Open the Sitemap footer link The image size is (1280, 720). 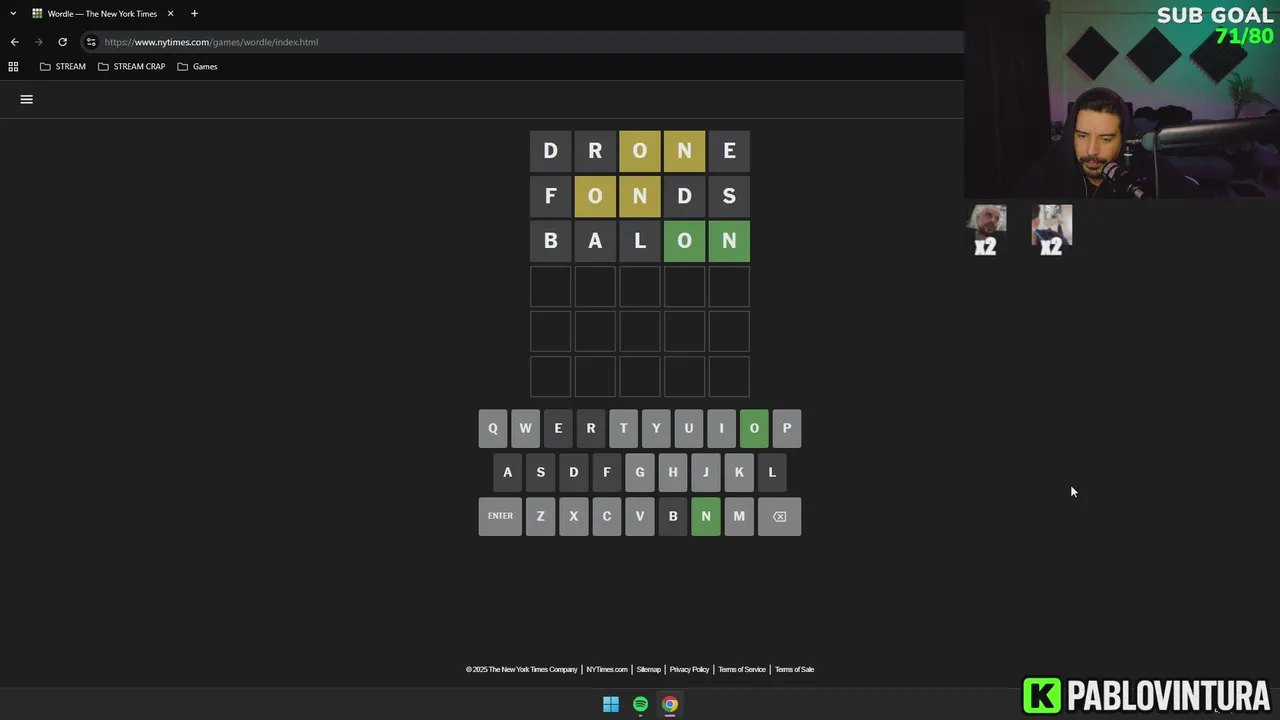point(649,669)
